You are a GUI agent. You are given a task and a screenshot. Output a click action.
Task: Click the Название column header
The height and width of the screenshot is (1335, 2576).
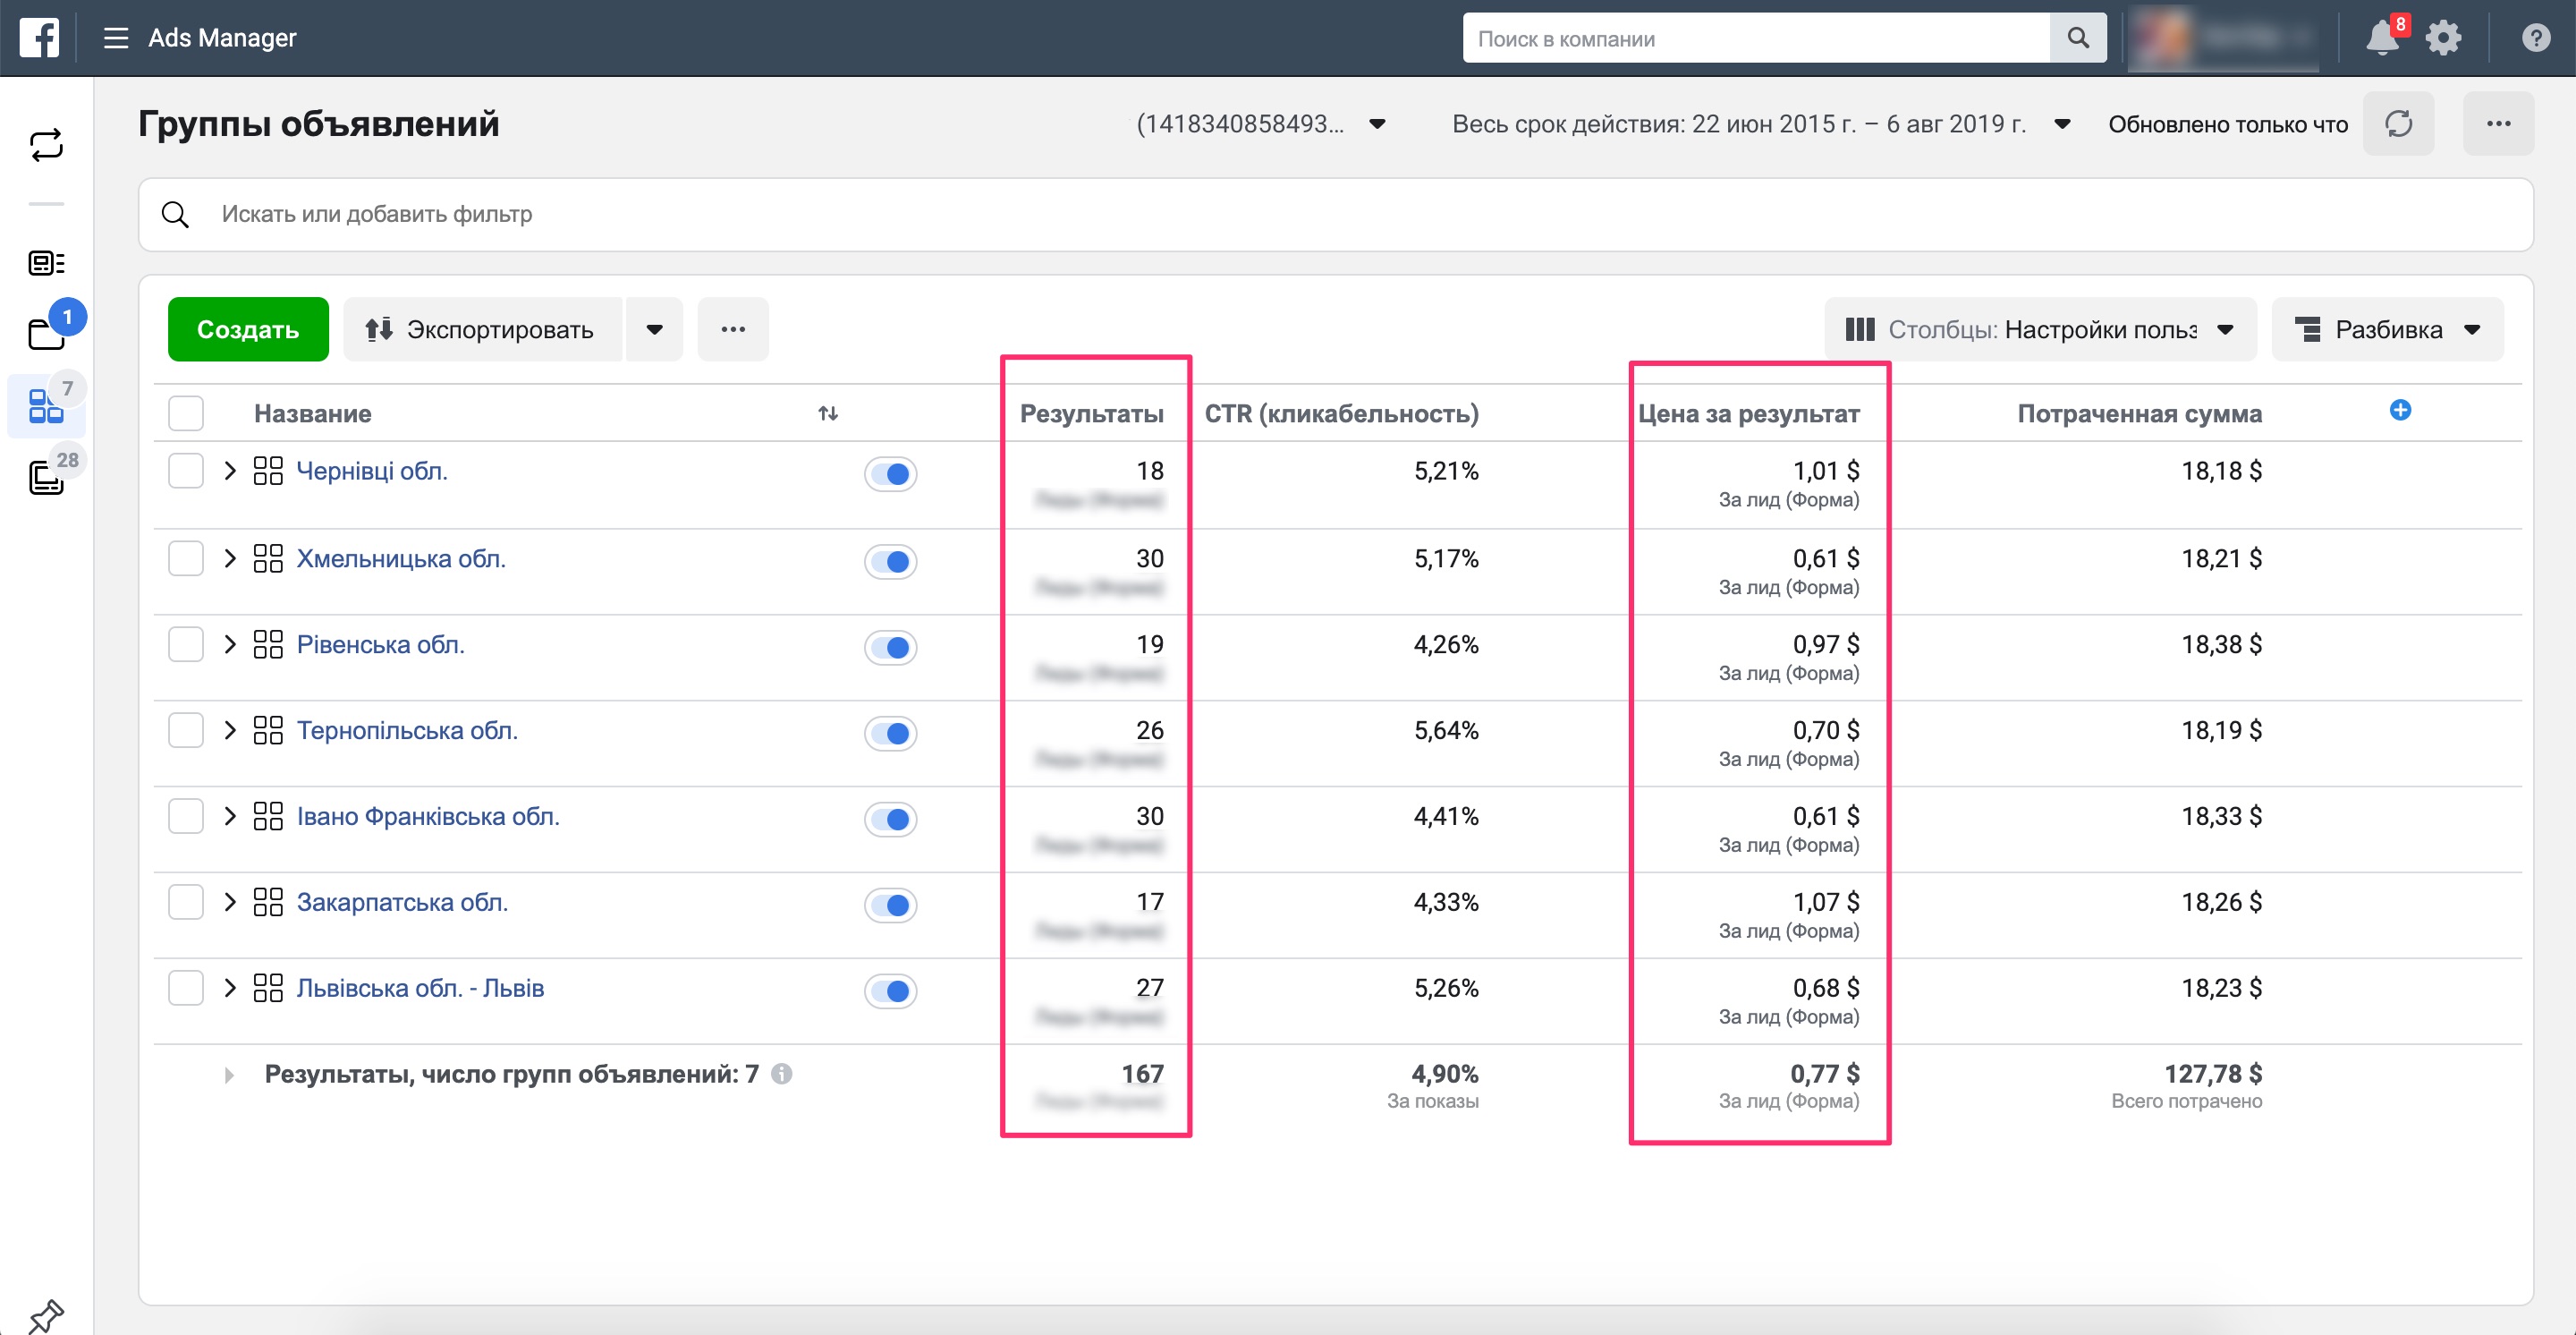point(312,414)
